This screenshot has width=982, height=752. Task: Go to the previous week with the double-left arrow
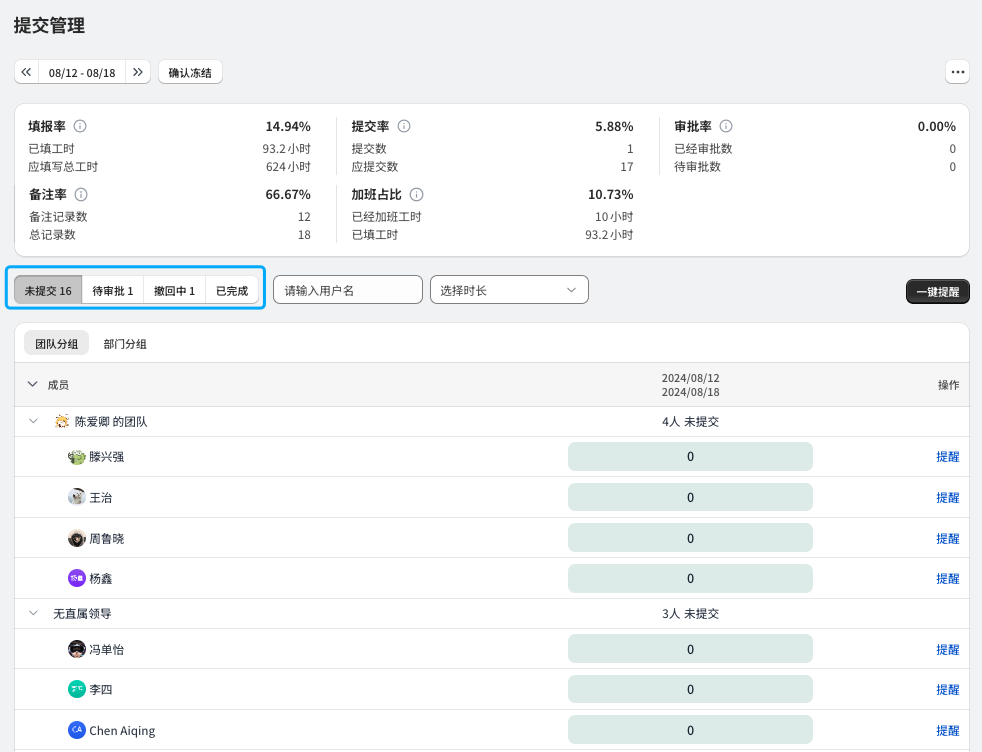[x=26, y=72]
